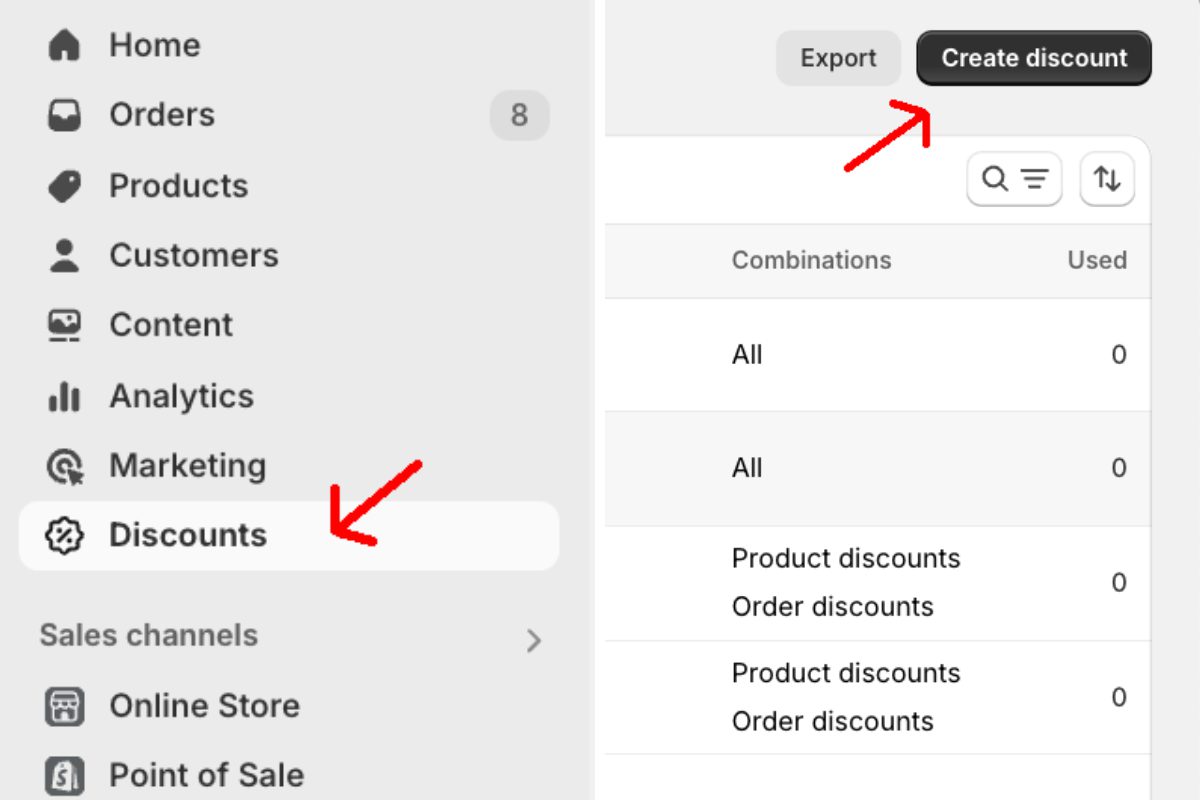Click the Content media icon
1200x800 pixels.
click(x=64, y=325)
